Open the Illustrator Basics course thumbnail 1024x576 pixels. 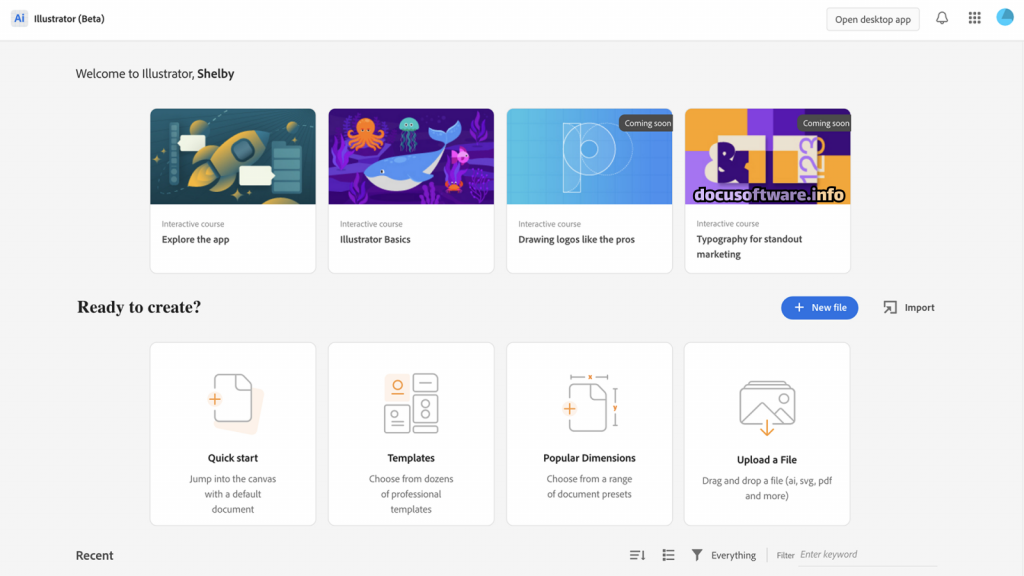click(x=411, y=157)
